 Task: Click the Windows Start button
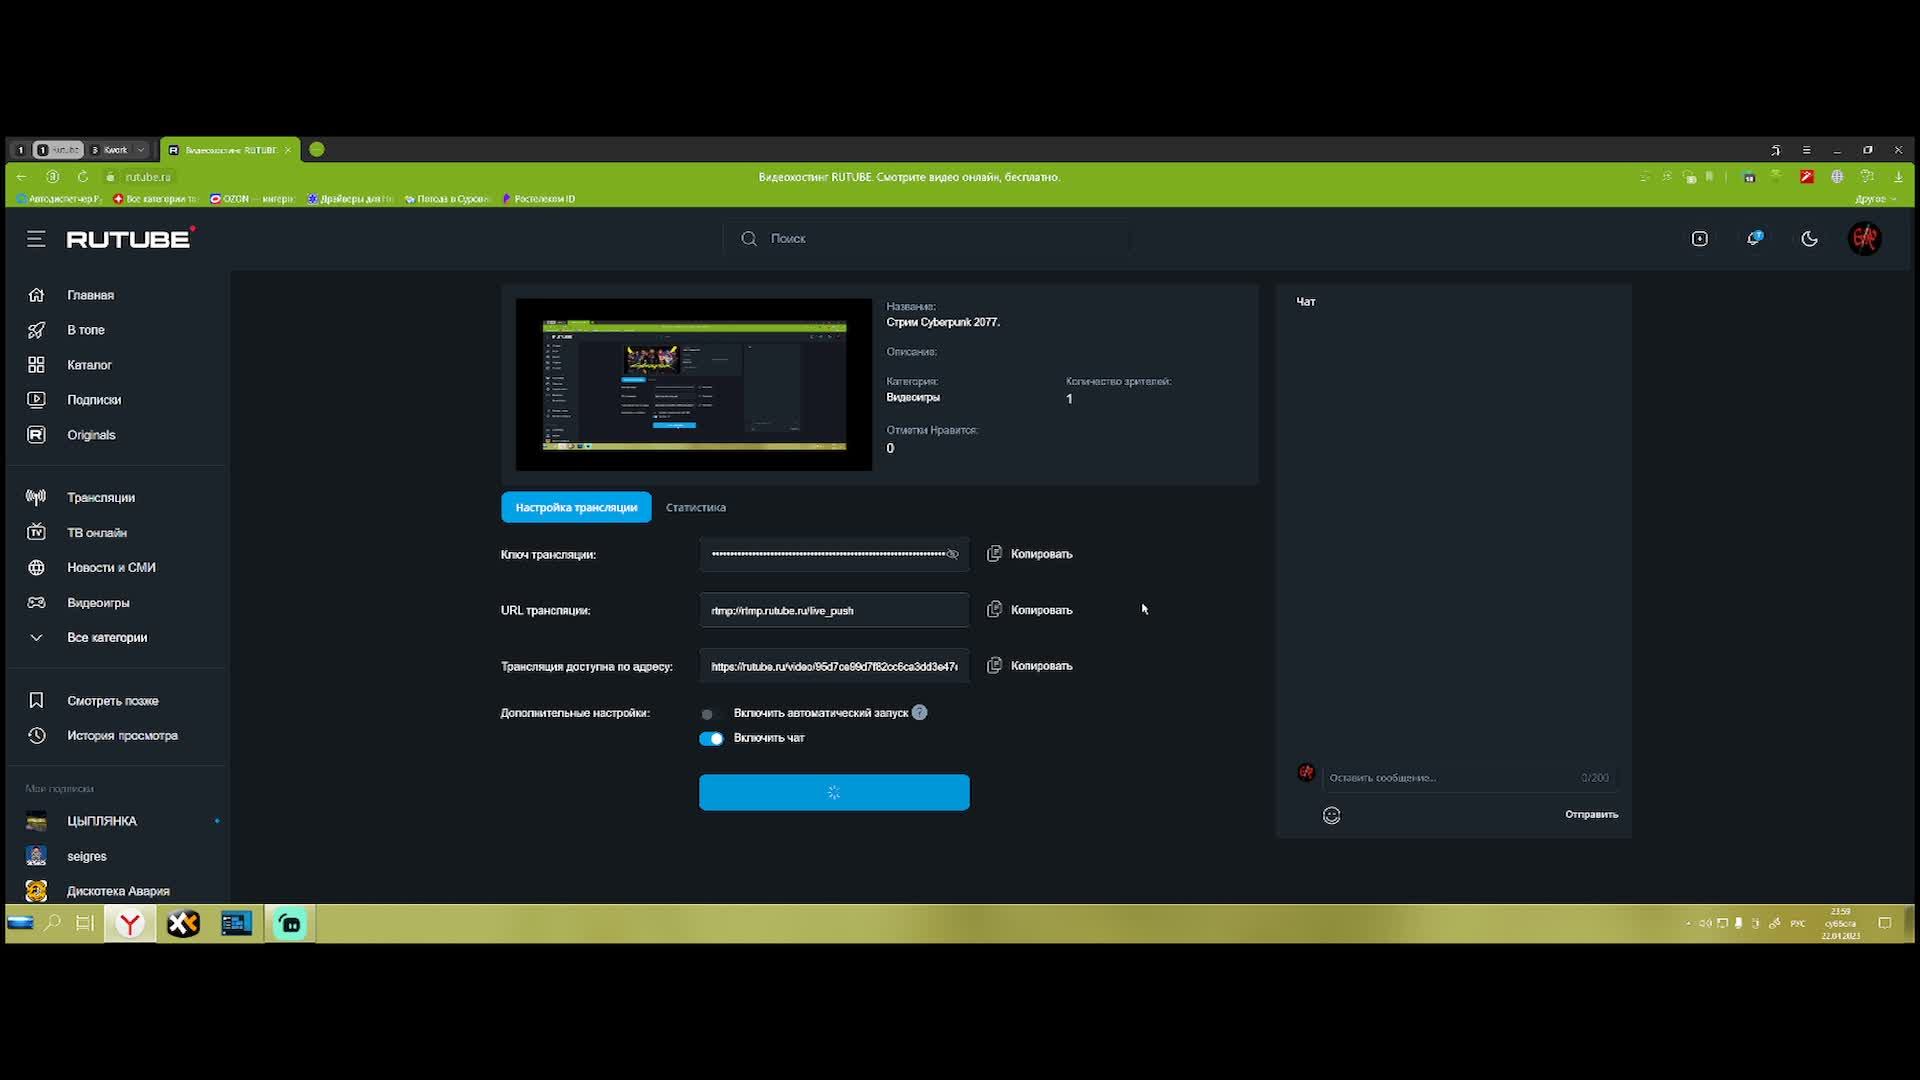(20, 923)
